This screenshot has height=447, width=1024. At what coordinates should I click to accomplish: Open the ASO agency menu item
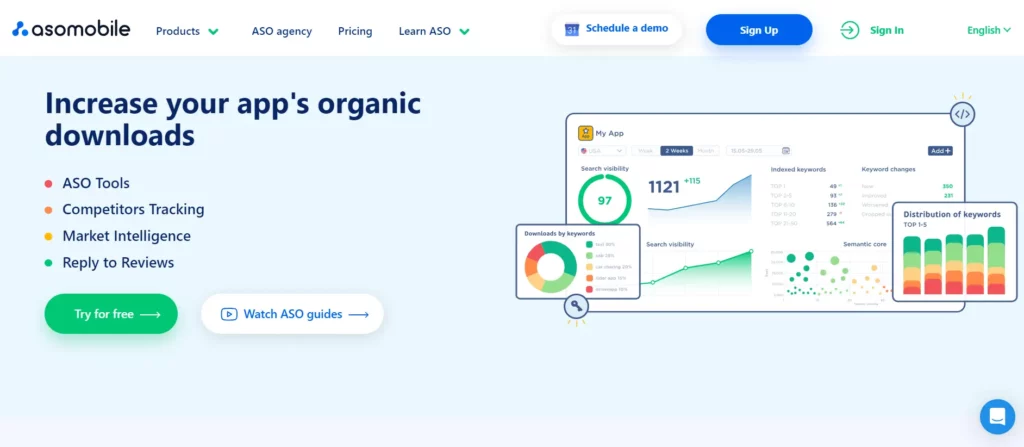[x=281, y=31]
